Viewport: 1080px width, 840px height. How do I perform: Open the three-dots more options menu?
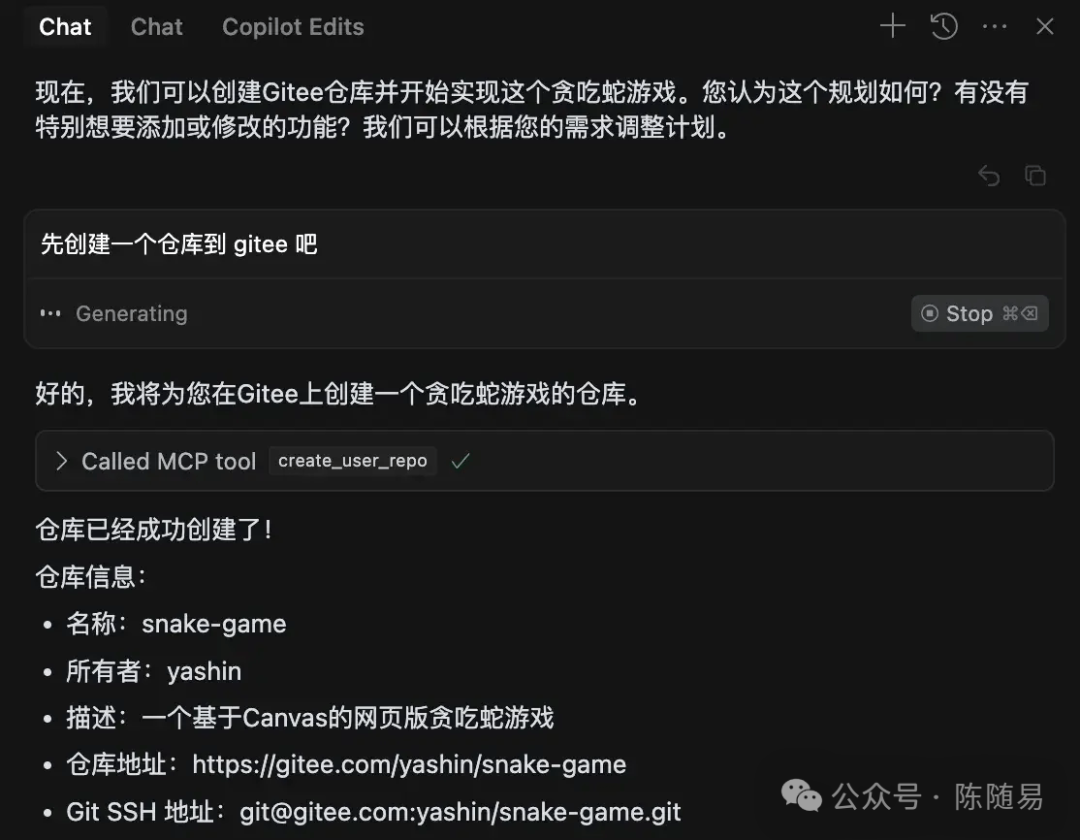(994, 27)
